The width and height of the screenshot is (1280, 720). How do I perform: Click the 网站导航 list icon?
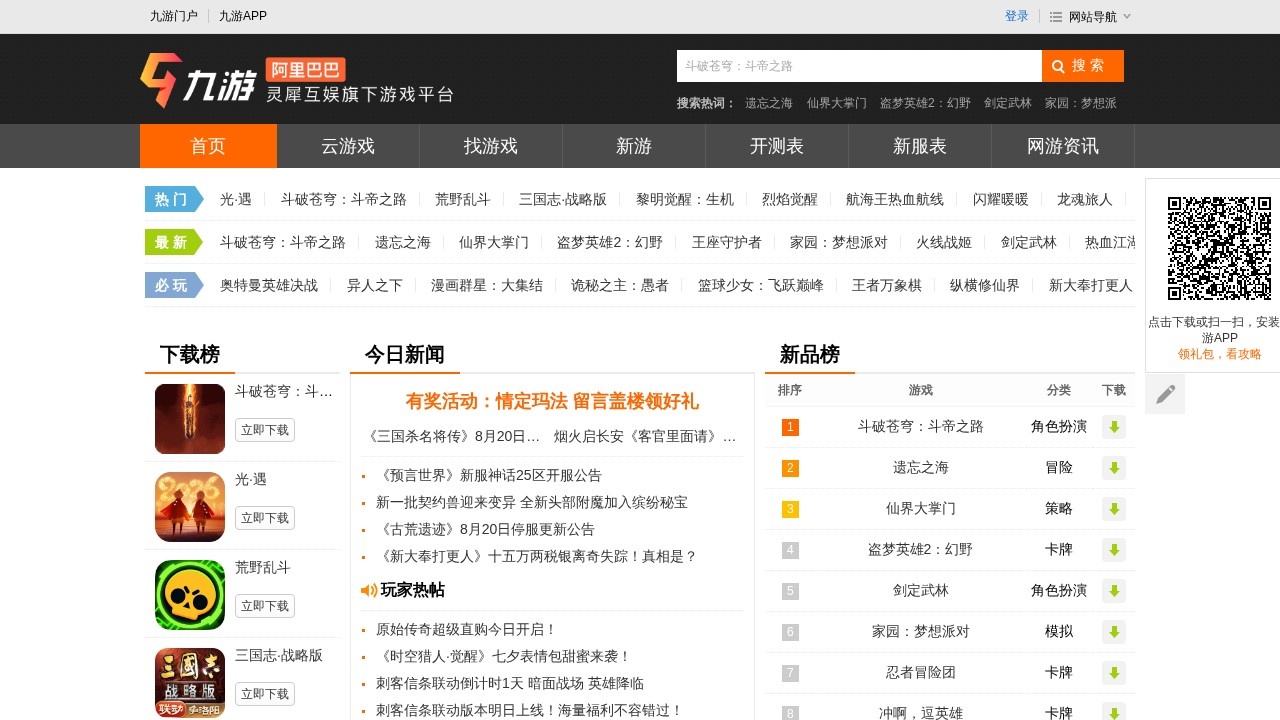click(1056, 17)
